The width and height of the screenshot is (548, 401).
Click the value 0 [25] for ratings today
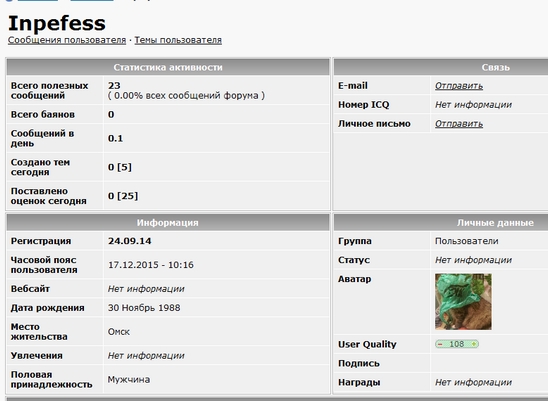(x=123, y=196)
